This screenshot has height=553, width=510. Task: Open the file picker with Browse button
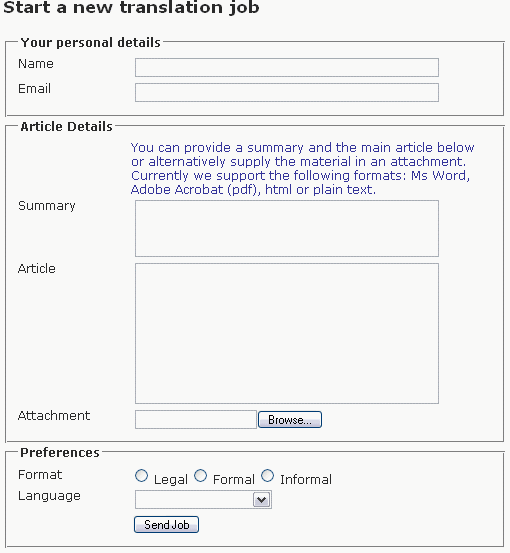(x=290, y=420)
